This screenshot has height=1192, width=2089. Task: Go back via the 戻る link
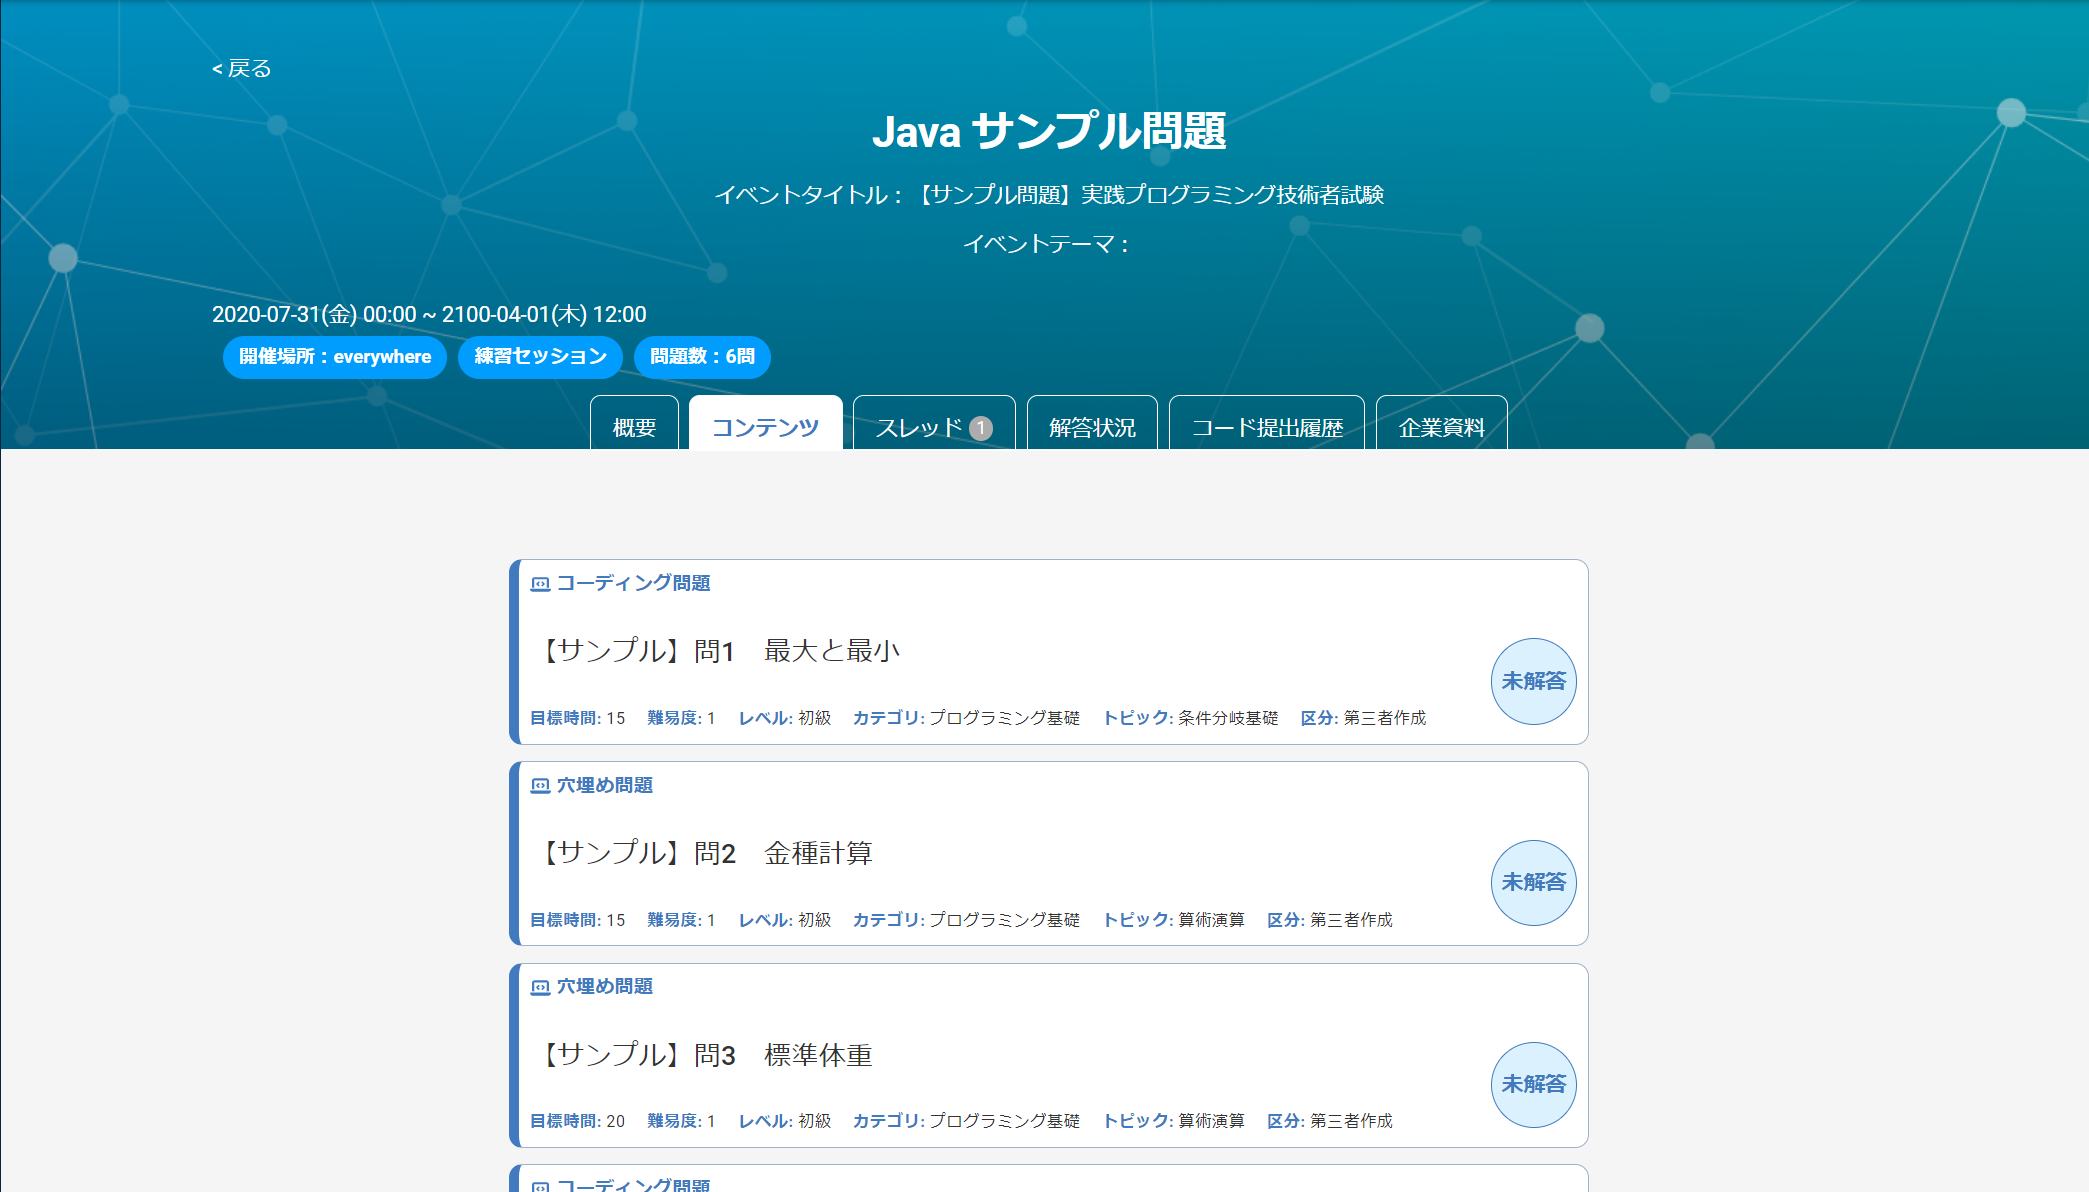pyautogui.click(x=241, y=68)
